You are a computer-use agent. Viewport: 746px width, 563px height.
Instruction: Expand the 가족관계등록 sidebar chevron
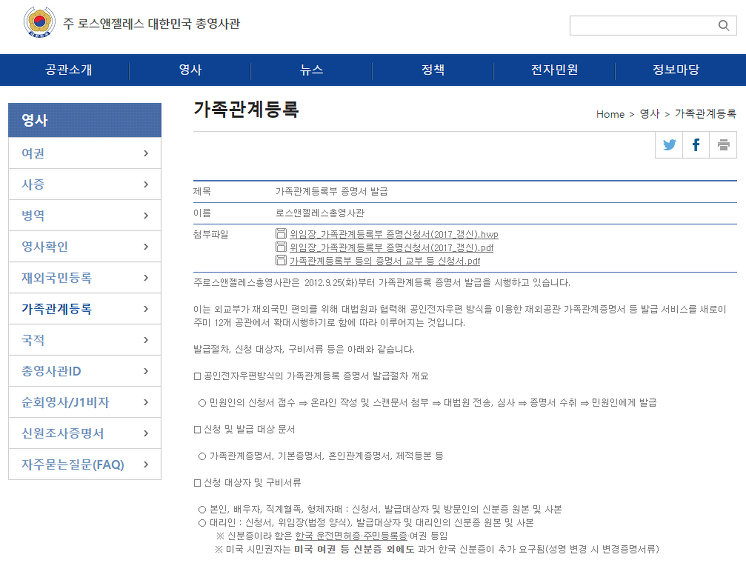(146, 309)
